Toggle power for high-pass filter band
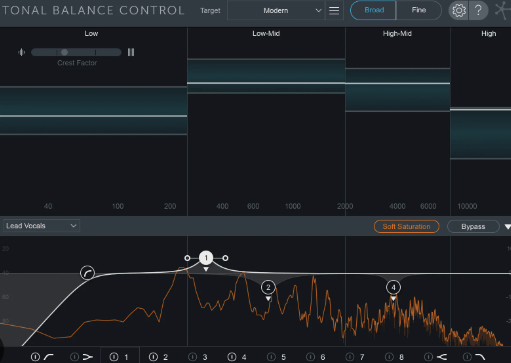511x363 pixels. (35, 357)
